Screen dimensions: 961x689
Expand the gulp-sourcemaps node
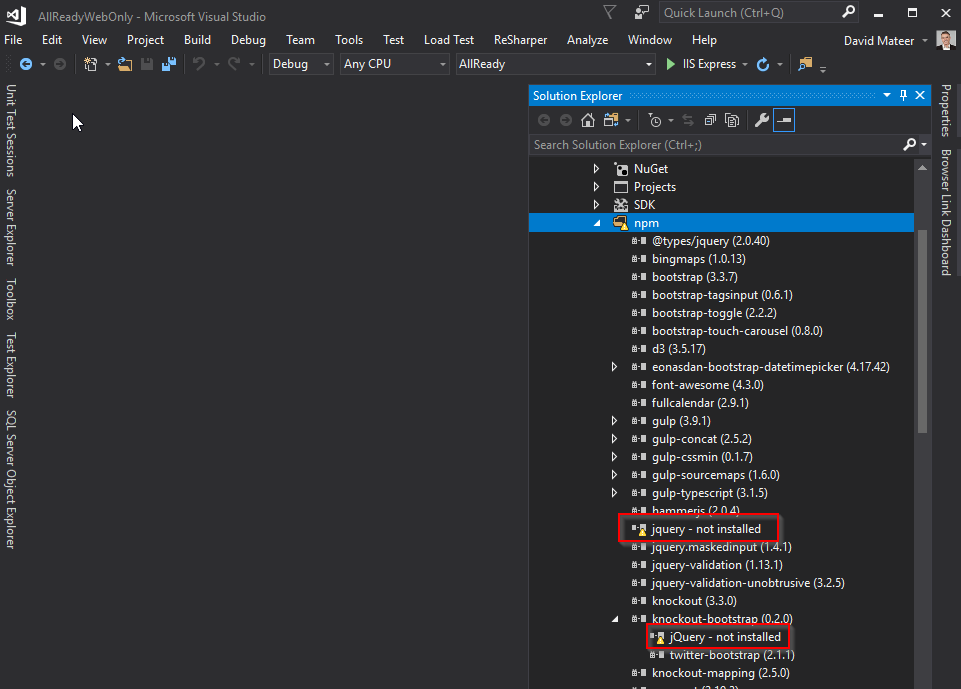tap(614, 474)
